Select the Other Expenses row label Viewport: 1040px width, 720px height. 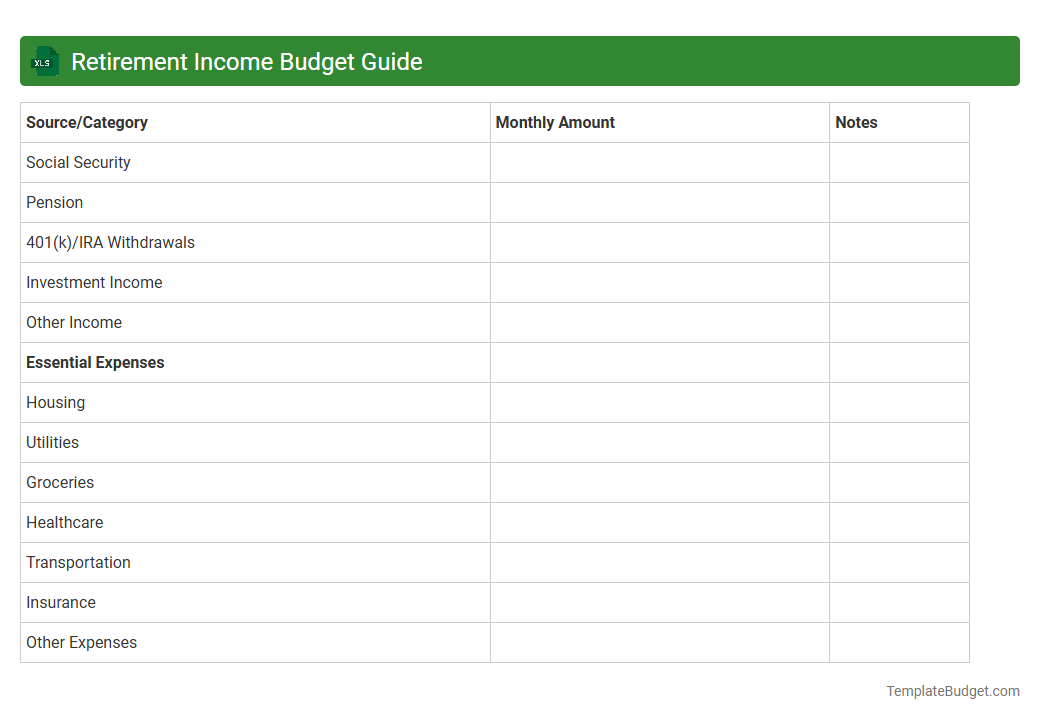[81, 642]
